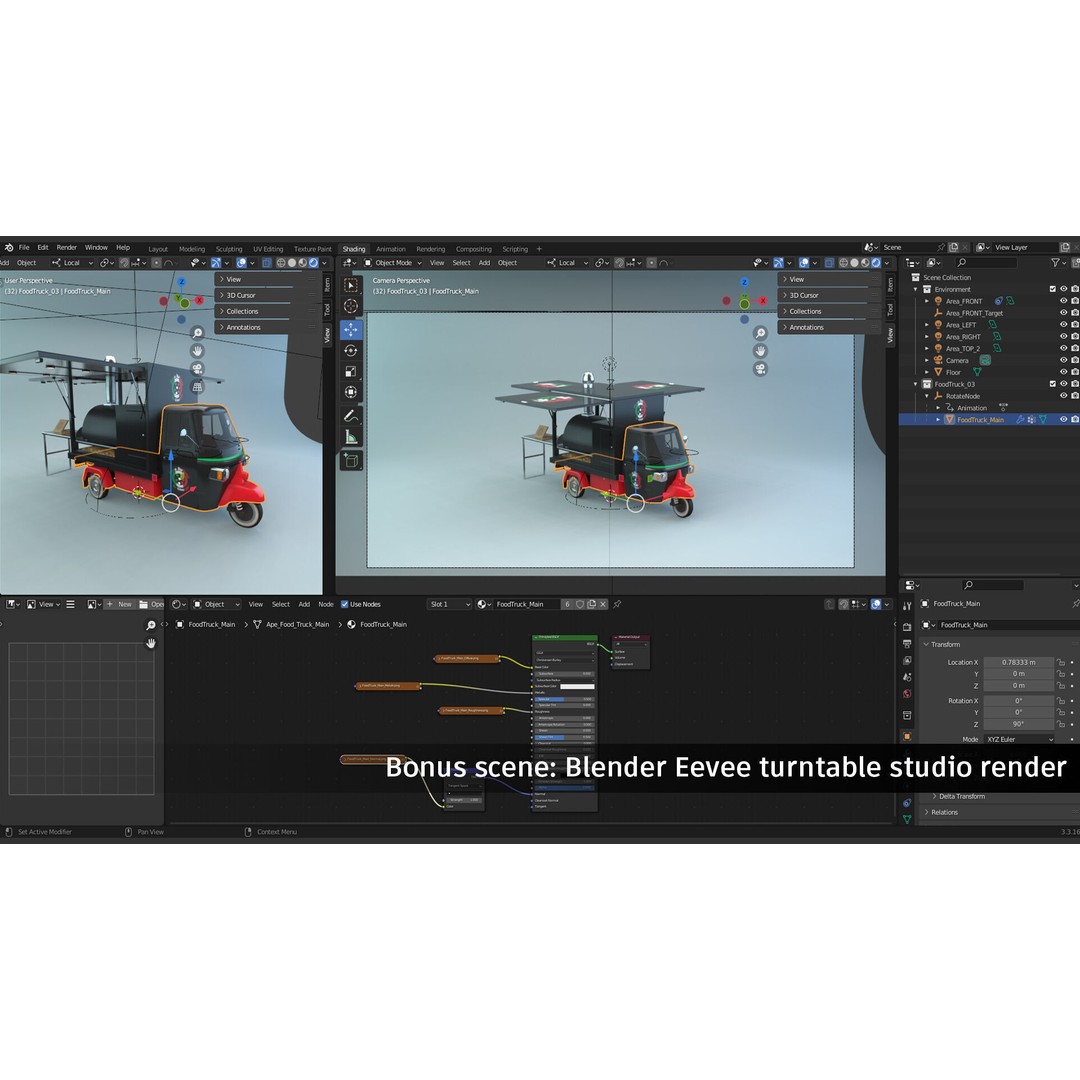Click the Blender logo menu icon
1080x1080 pixels.
8,247
